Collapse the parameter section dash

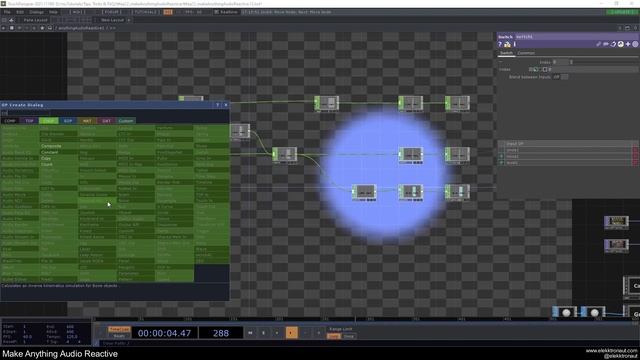pos(500,61)
